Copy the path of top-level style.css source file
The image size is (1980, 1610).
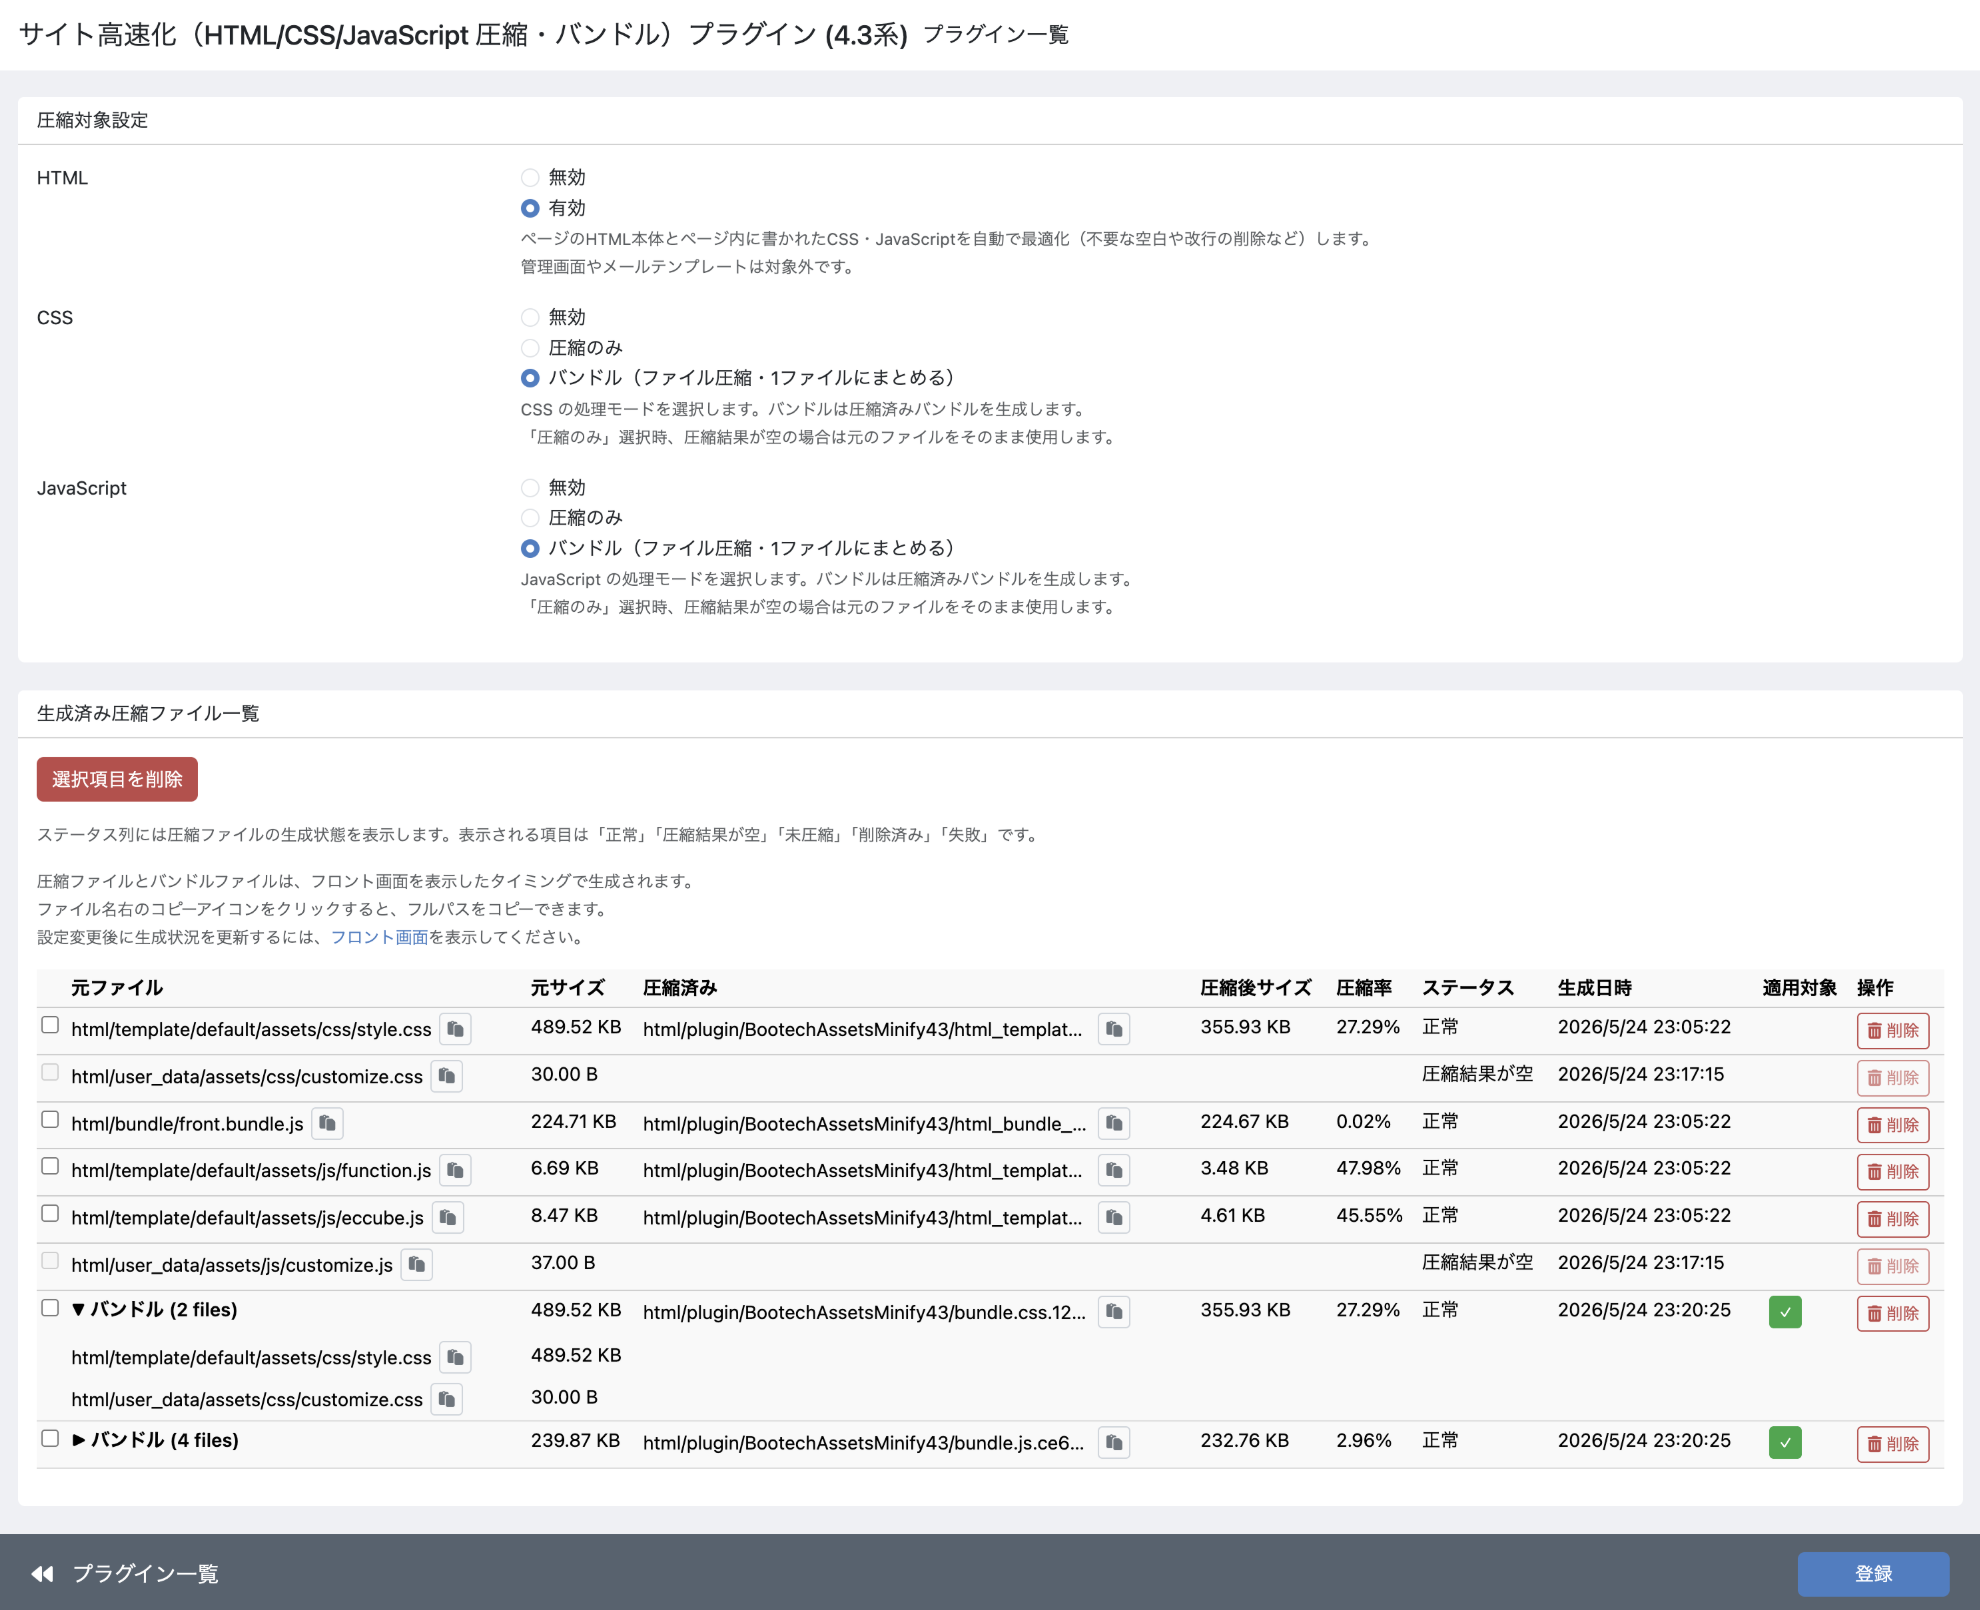click(455, 1029)
